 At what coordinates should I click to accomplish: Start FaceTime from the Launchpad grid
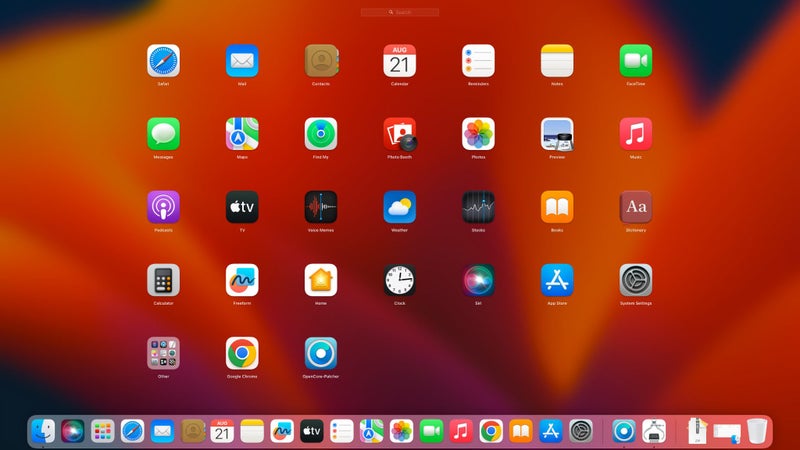pyautogui.click(x=636, y=61)
